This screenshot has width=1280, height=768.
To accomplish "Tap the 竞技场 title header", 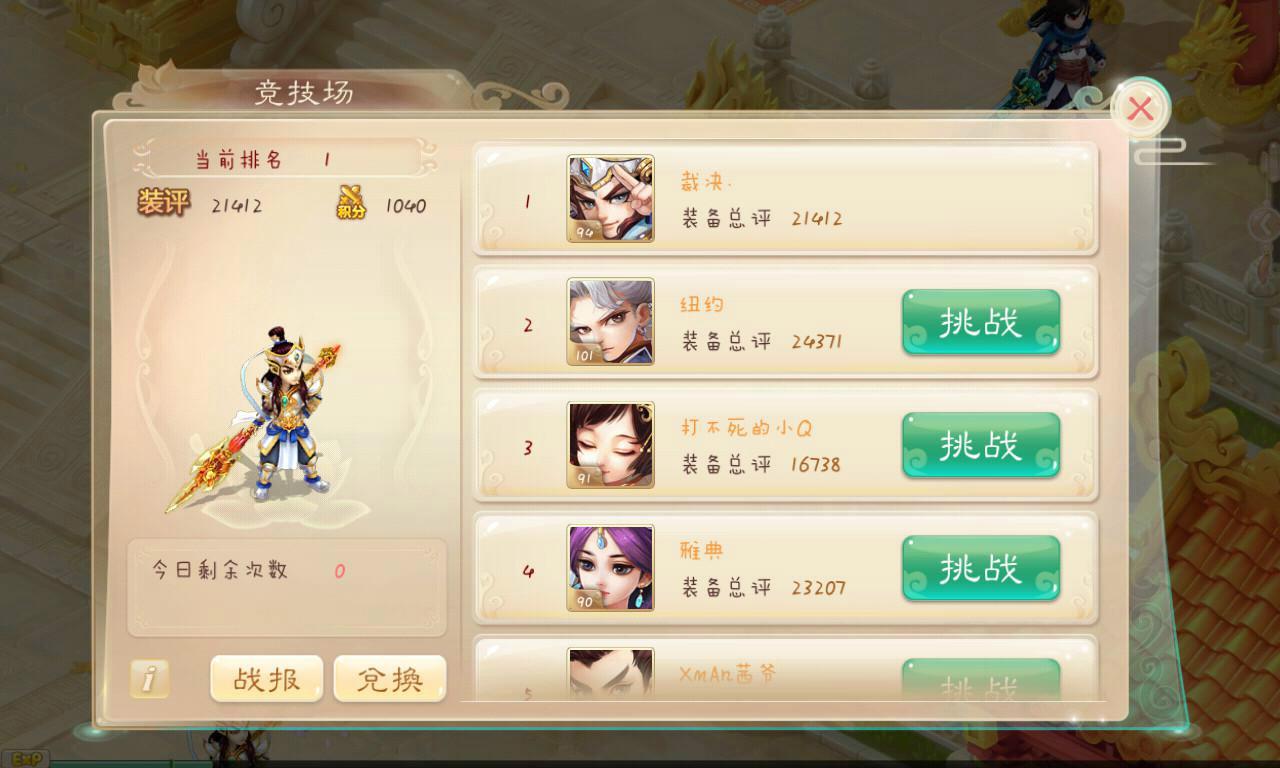I will (x=304, y=93).
